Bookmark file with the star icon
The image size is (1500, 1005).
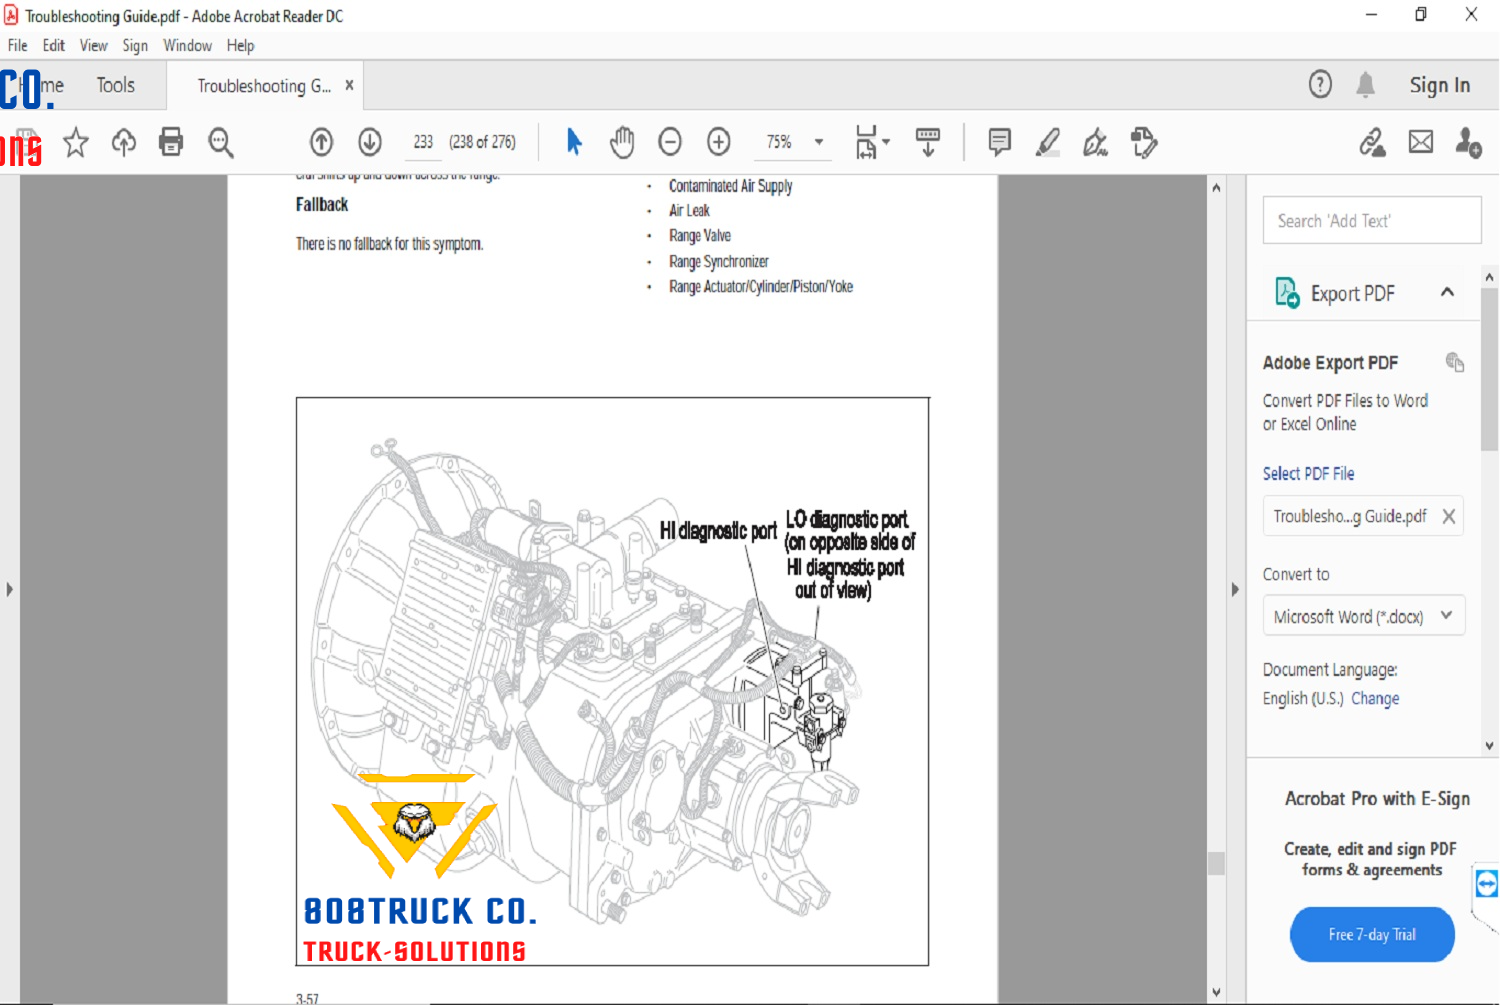[76, 142]
